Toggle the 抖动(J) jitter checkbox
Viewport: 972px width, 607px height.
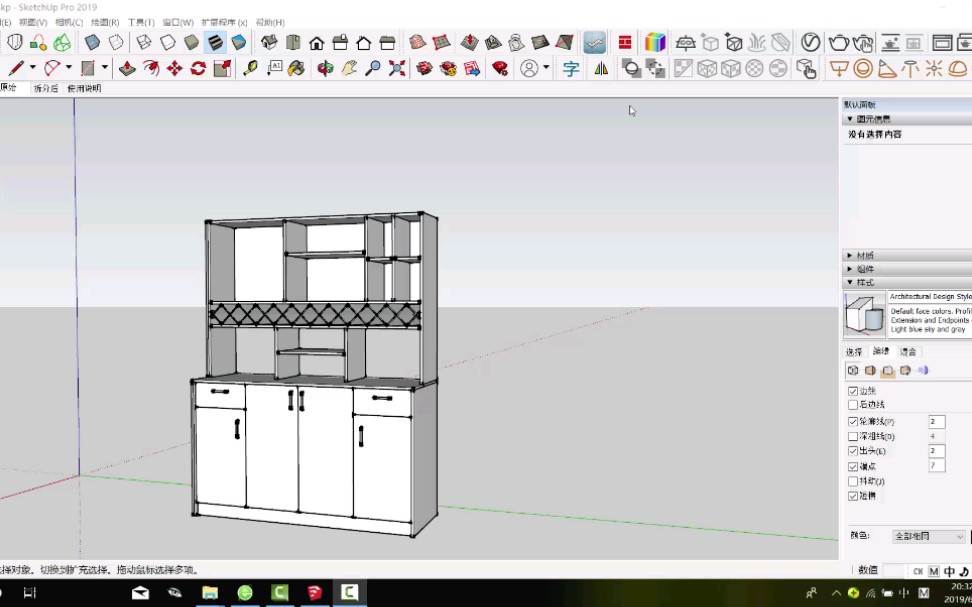click(851, 480)
